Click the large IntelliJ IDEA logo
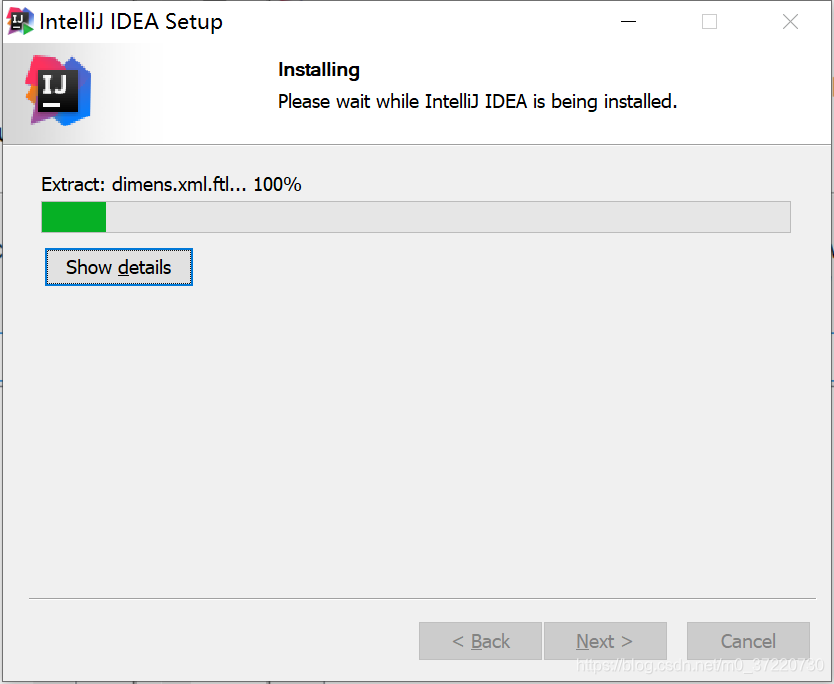The width and height of the screenshot is (834, 684). [57, 92]
